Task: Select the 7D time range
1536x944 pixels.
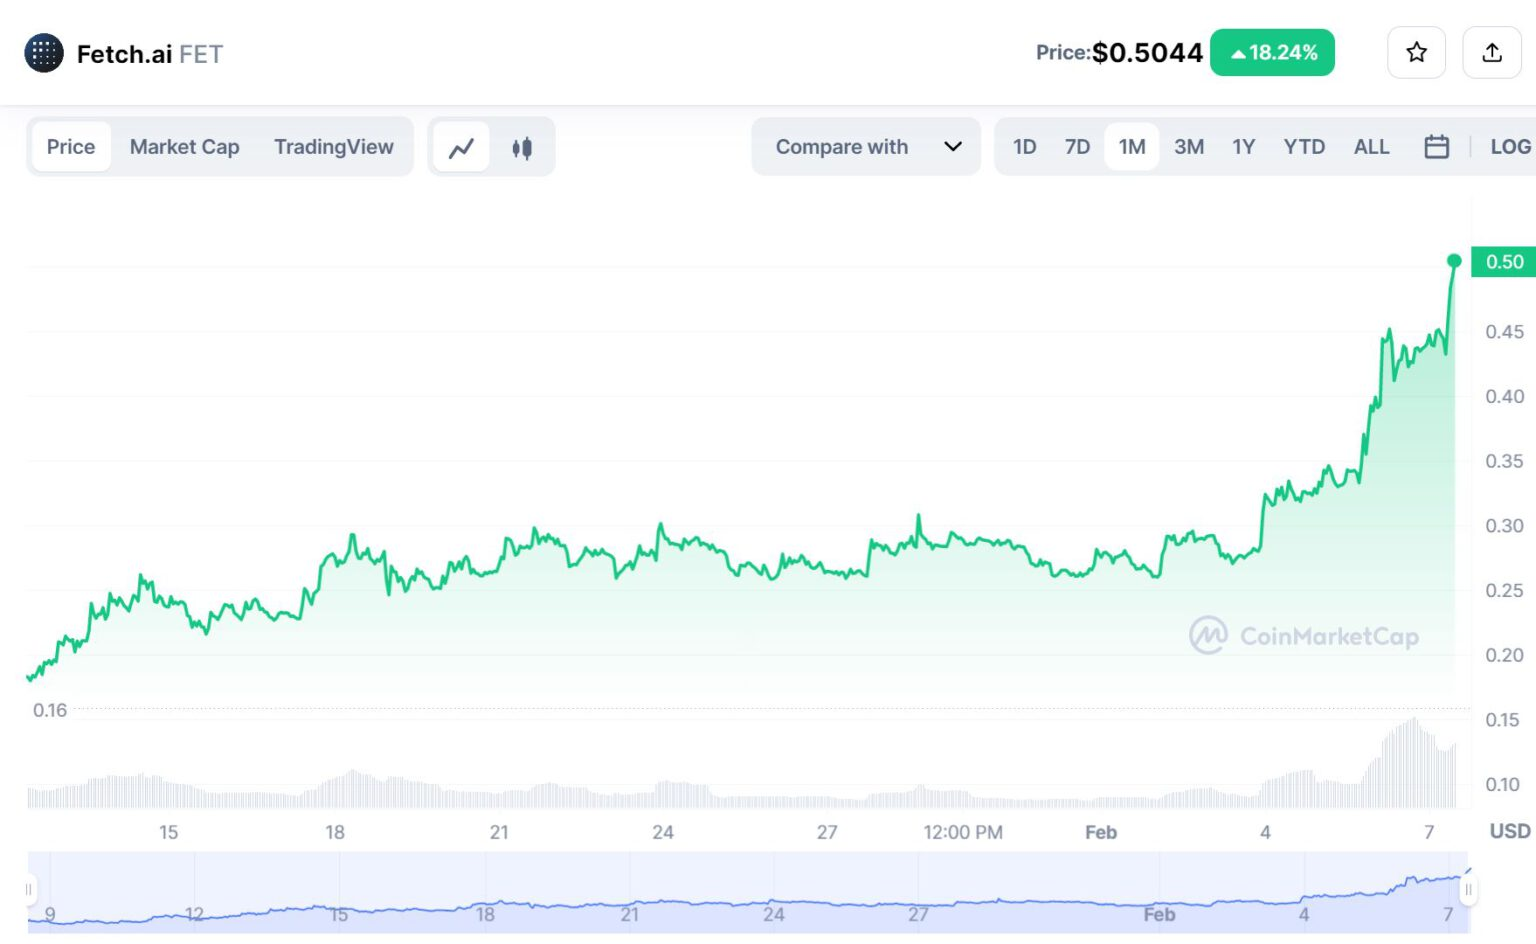Action: tap(1077, 147)
